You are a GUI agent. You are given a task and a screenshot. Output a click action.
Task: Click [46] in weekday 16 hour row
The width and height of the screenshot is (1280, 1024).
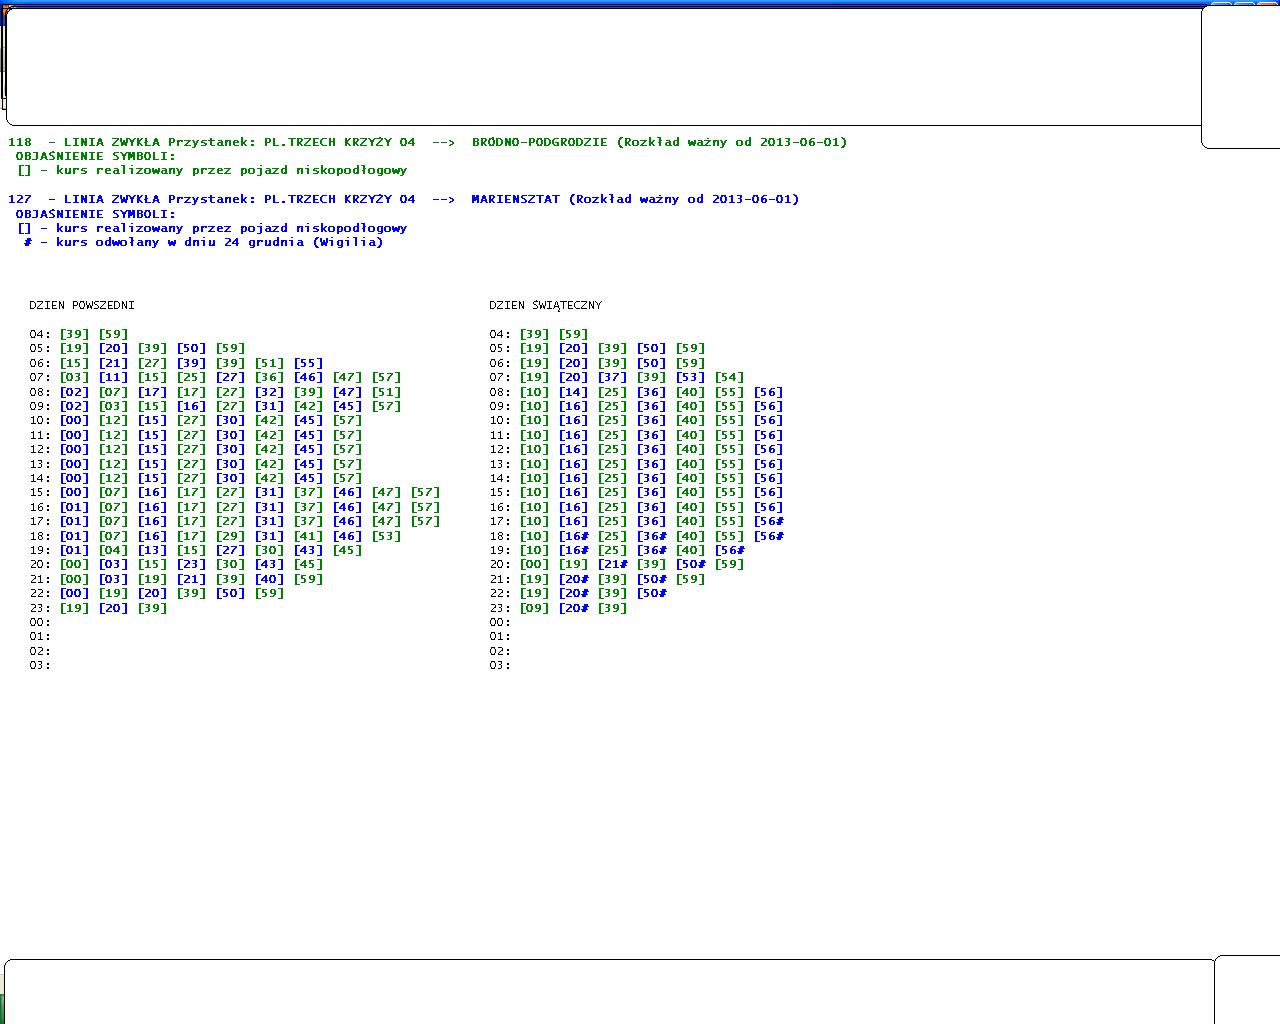(x=348, y=507)
